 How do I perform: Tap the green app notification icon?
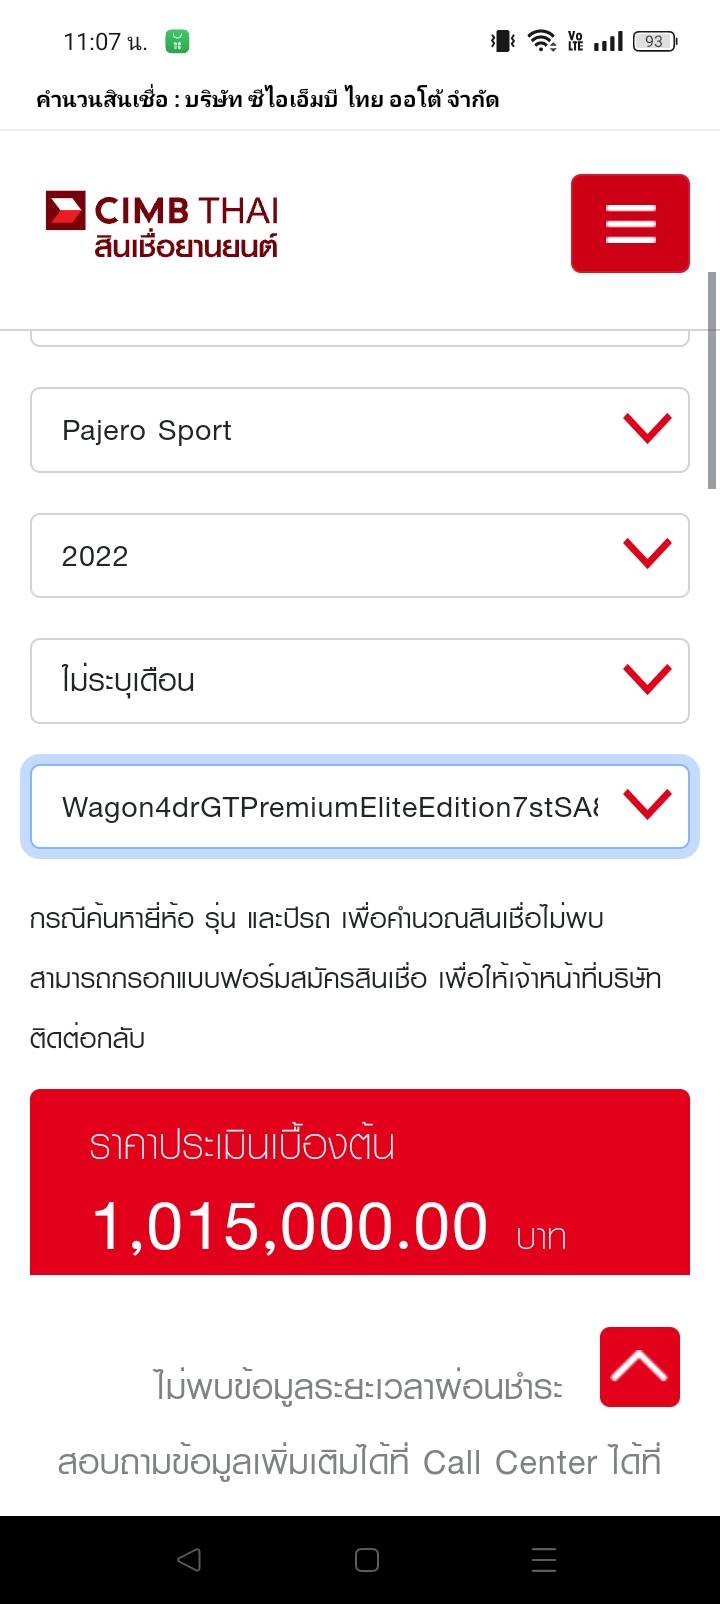pyautogui.click(x=177, y=41)
